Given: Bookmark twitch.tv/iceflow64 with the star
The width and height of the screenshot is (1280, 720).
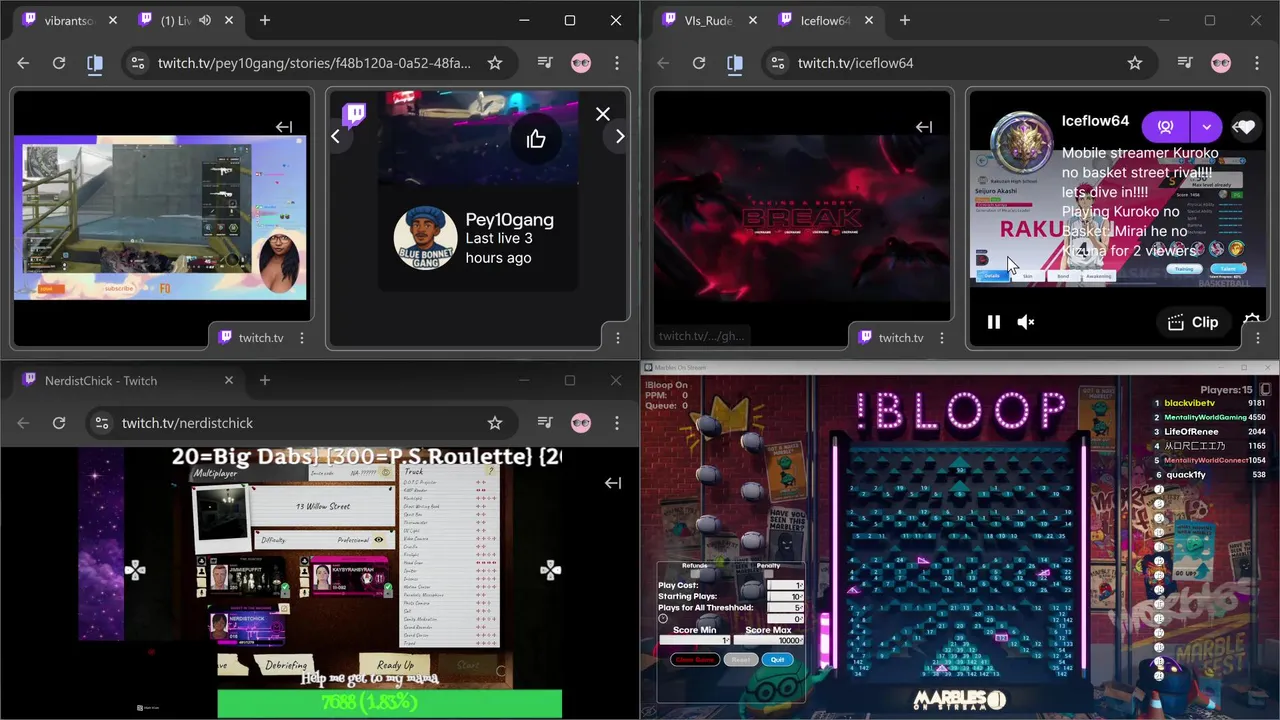Looking at the screenshot, I should click(1134, 63).
